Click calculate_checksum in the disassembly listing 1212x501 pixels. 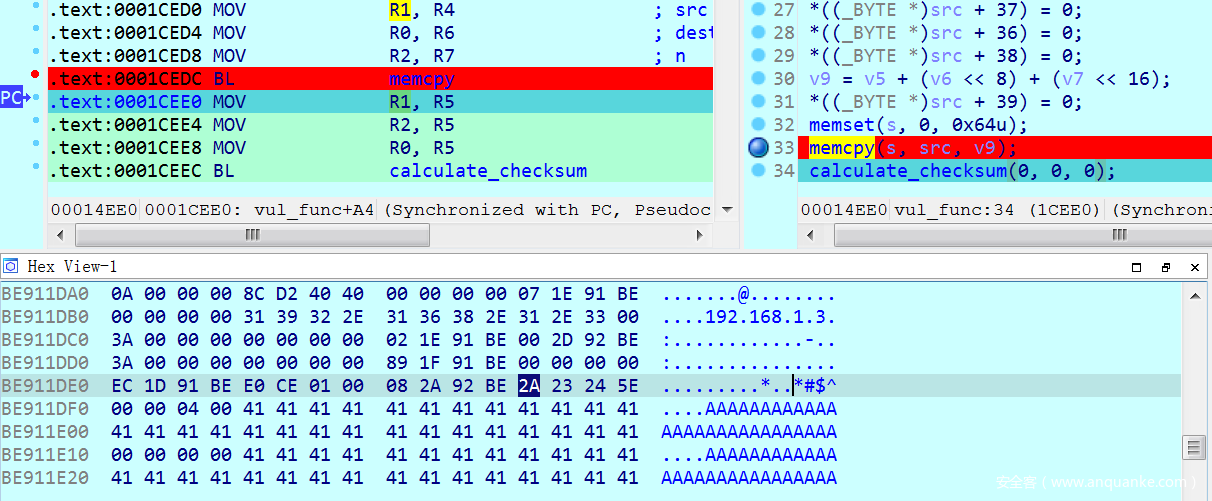[488, 171]
